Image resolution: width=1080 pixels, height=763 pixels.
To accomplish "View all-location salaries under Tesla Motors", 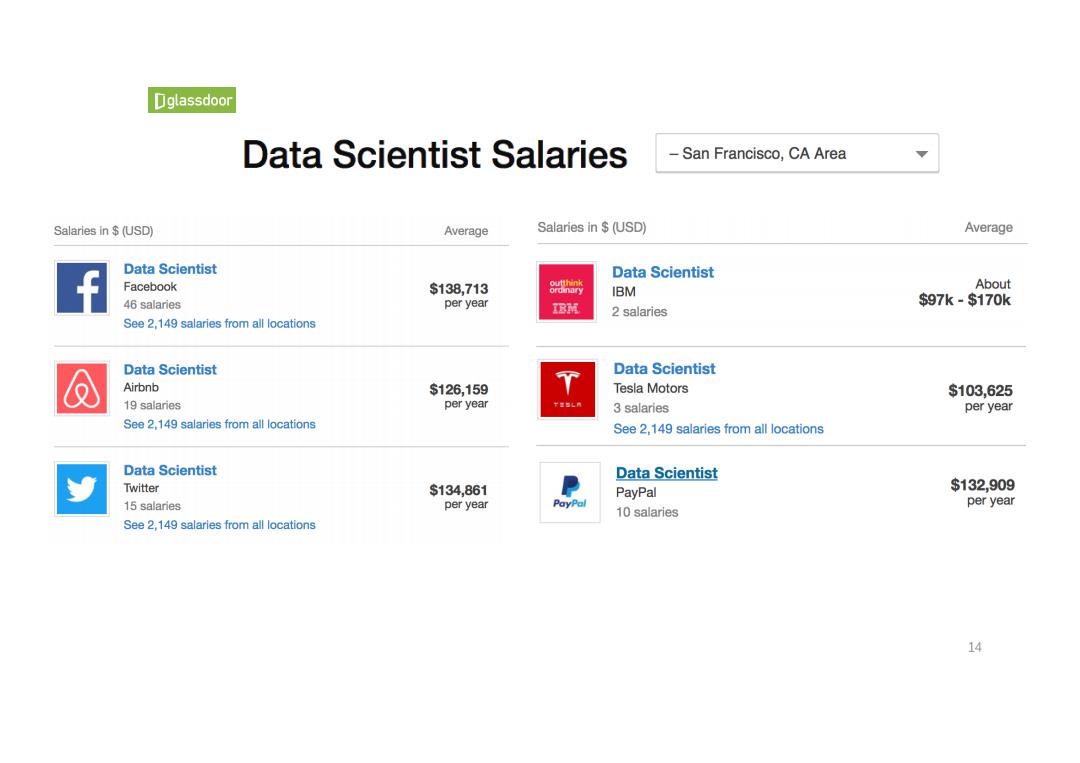I will coord(718,428).
